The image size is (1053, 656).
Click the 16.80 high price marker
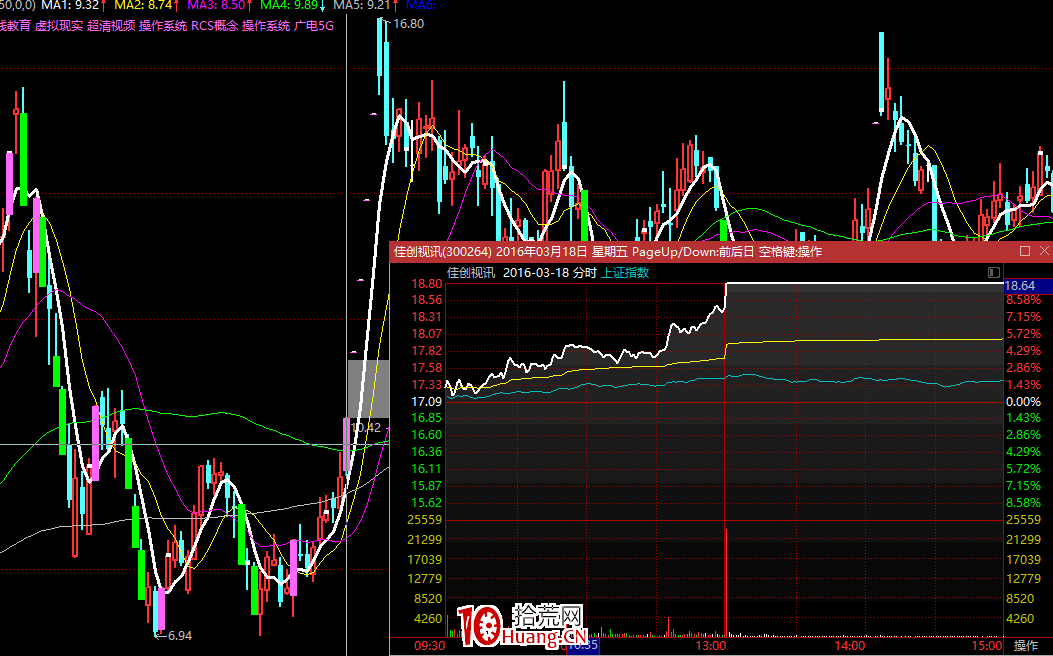click(409, 23)
